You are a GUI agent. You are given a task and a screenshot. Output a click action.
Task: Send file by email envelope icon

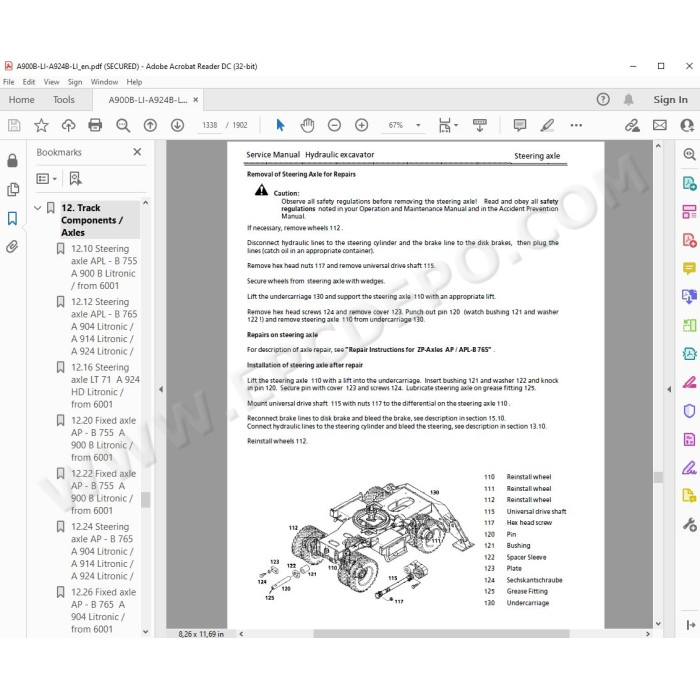pyautogui.click(x=659, y=125)
